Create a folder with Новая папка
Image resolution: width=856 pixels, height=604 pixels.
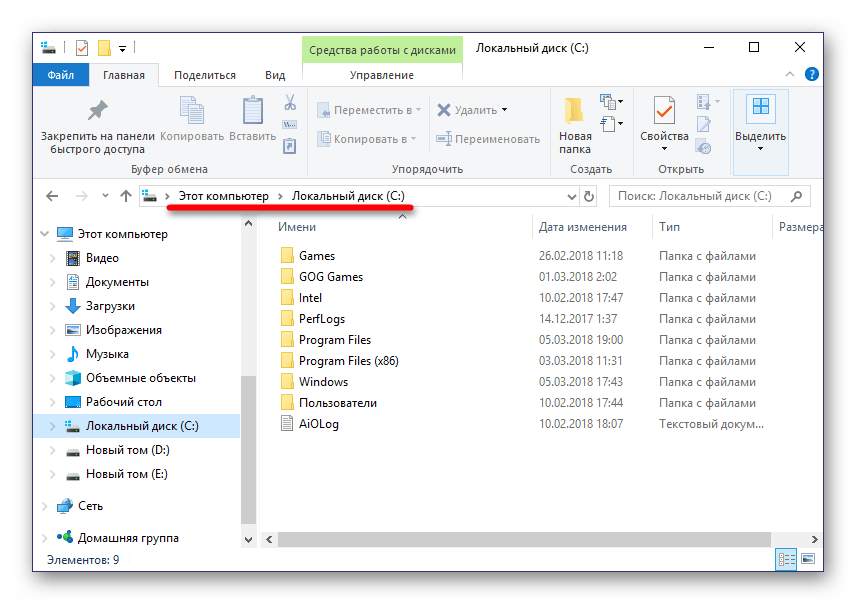575,125
